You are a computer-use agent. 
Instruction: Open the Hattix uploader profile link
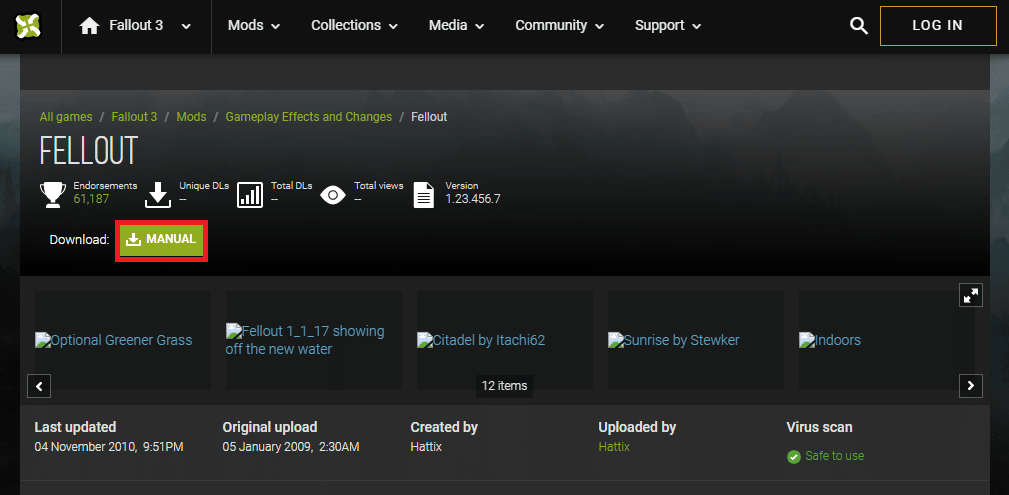614,446
